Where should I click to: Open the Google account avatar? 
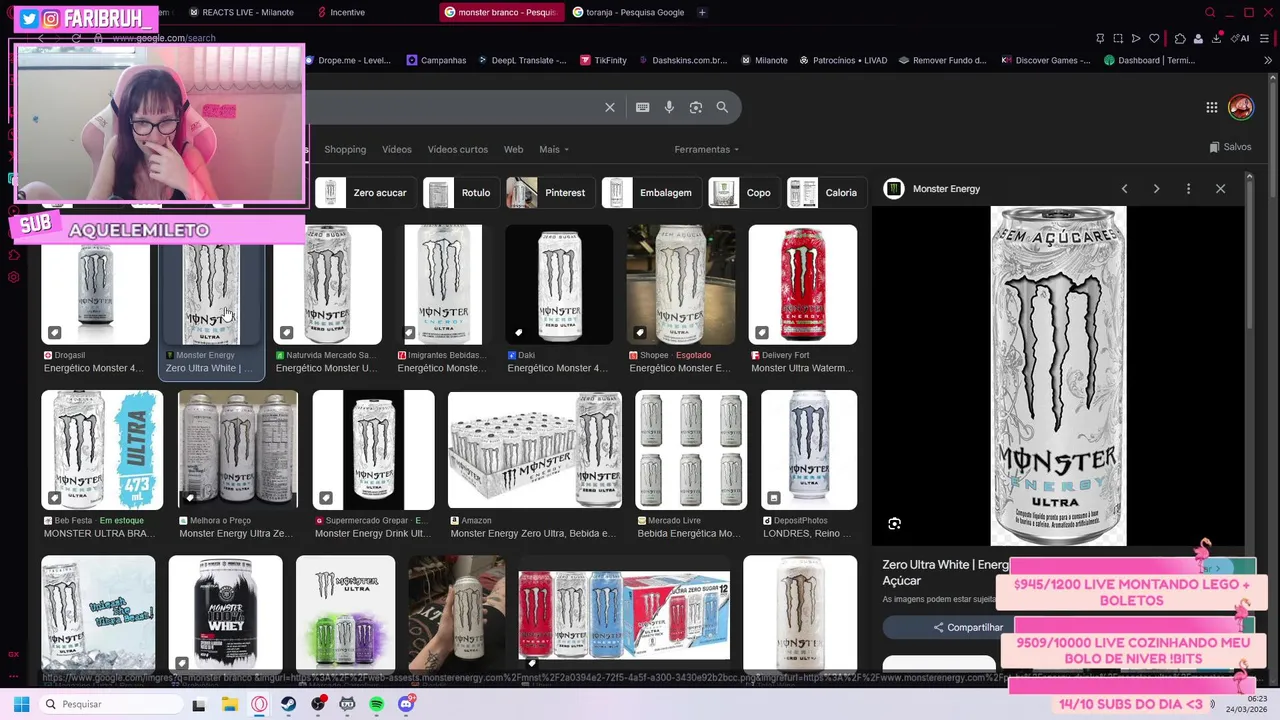1241,107
